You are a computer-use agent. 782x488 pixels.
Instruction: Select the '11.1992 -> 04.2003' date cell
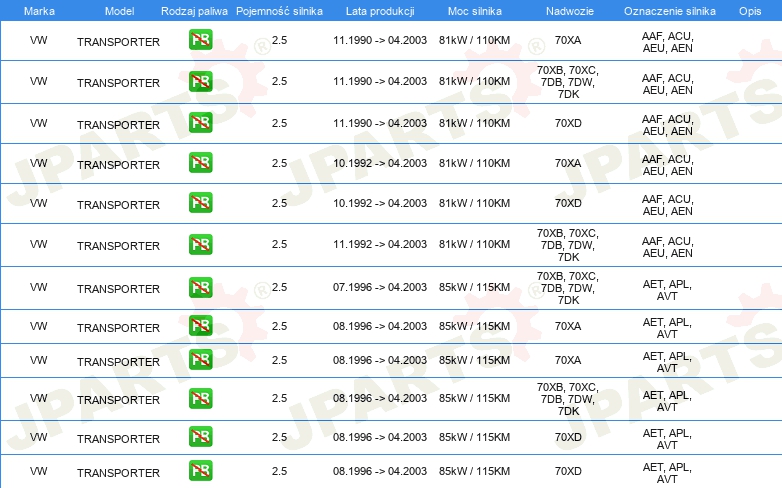click(x=380, y=244)
